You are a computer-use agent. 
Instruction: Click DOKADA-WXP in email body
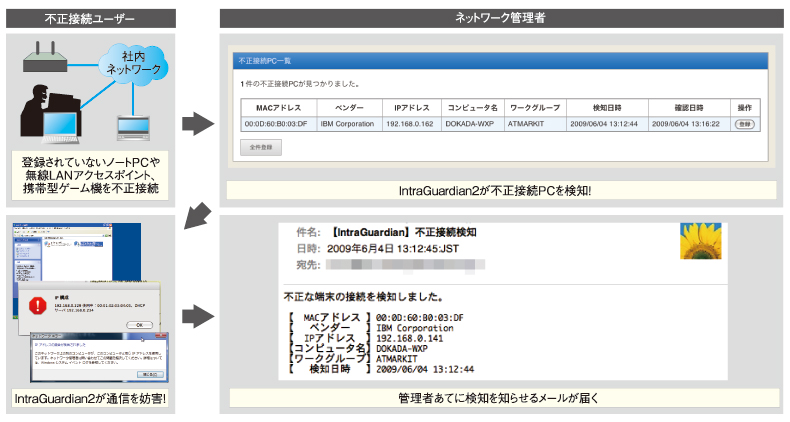(x=402, y=348)
